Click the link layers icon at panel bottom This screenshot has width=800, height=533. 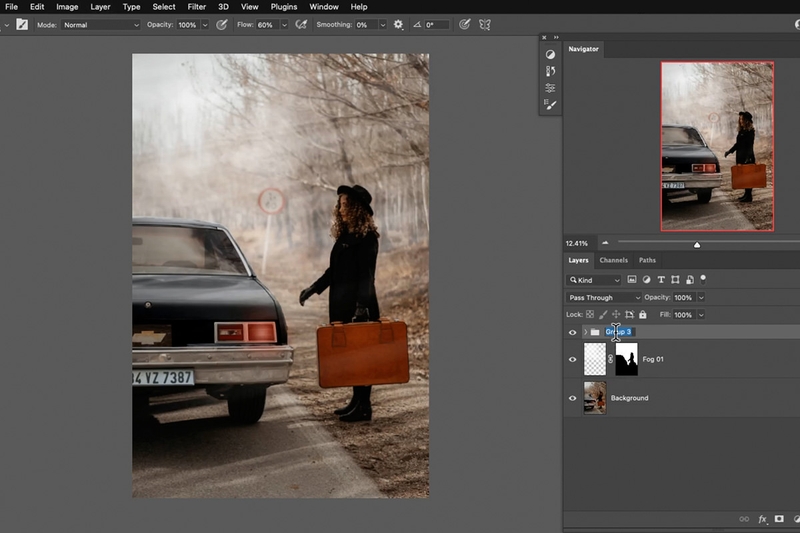744,519
